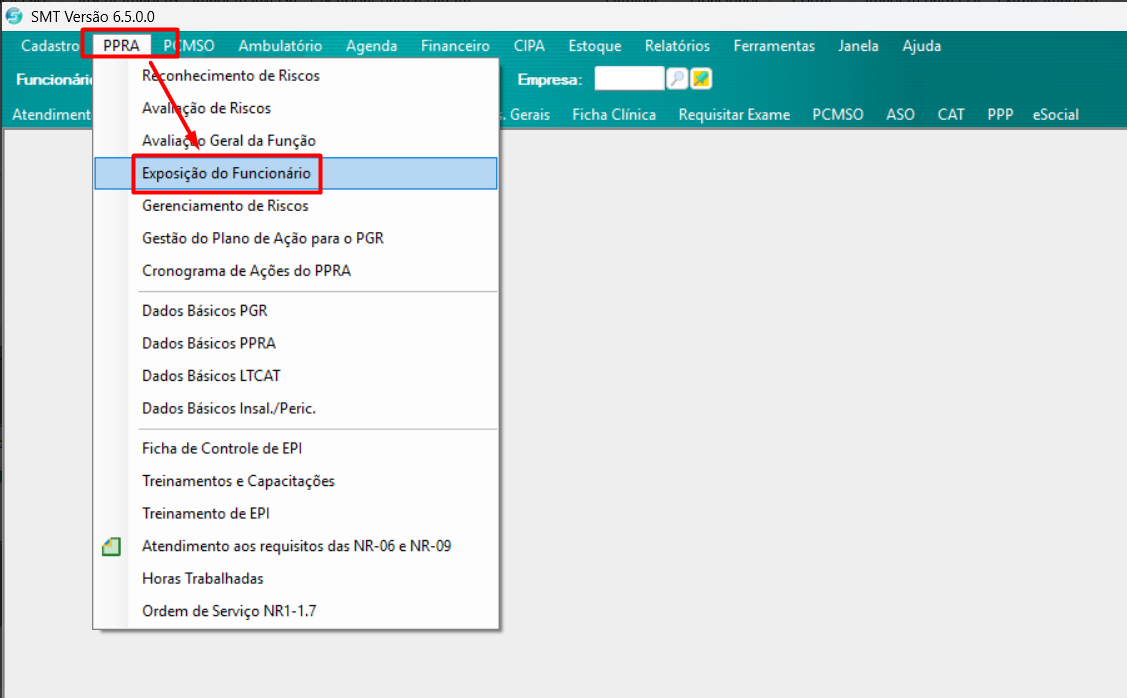
Task: Expand the Ferramentas menu
Action: point(773,46)
